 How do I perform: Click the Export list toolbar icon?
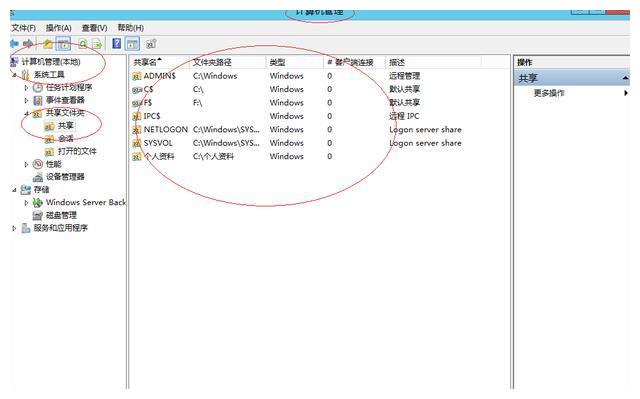click(97, 44)
